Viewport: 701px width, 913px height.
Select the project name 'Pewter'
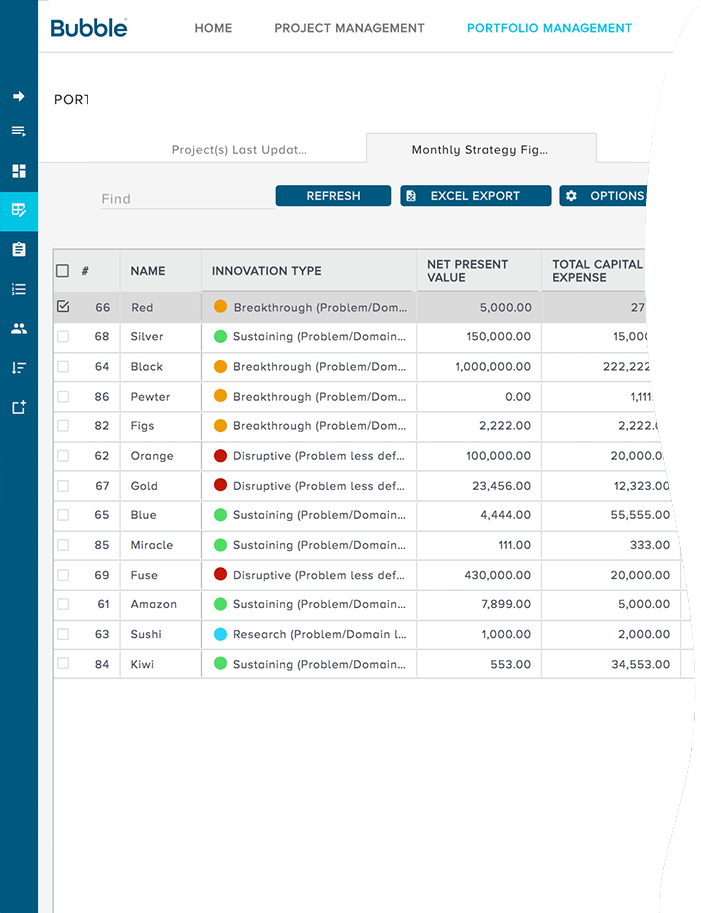tap(150, 397)
